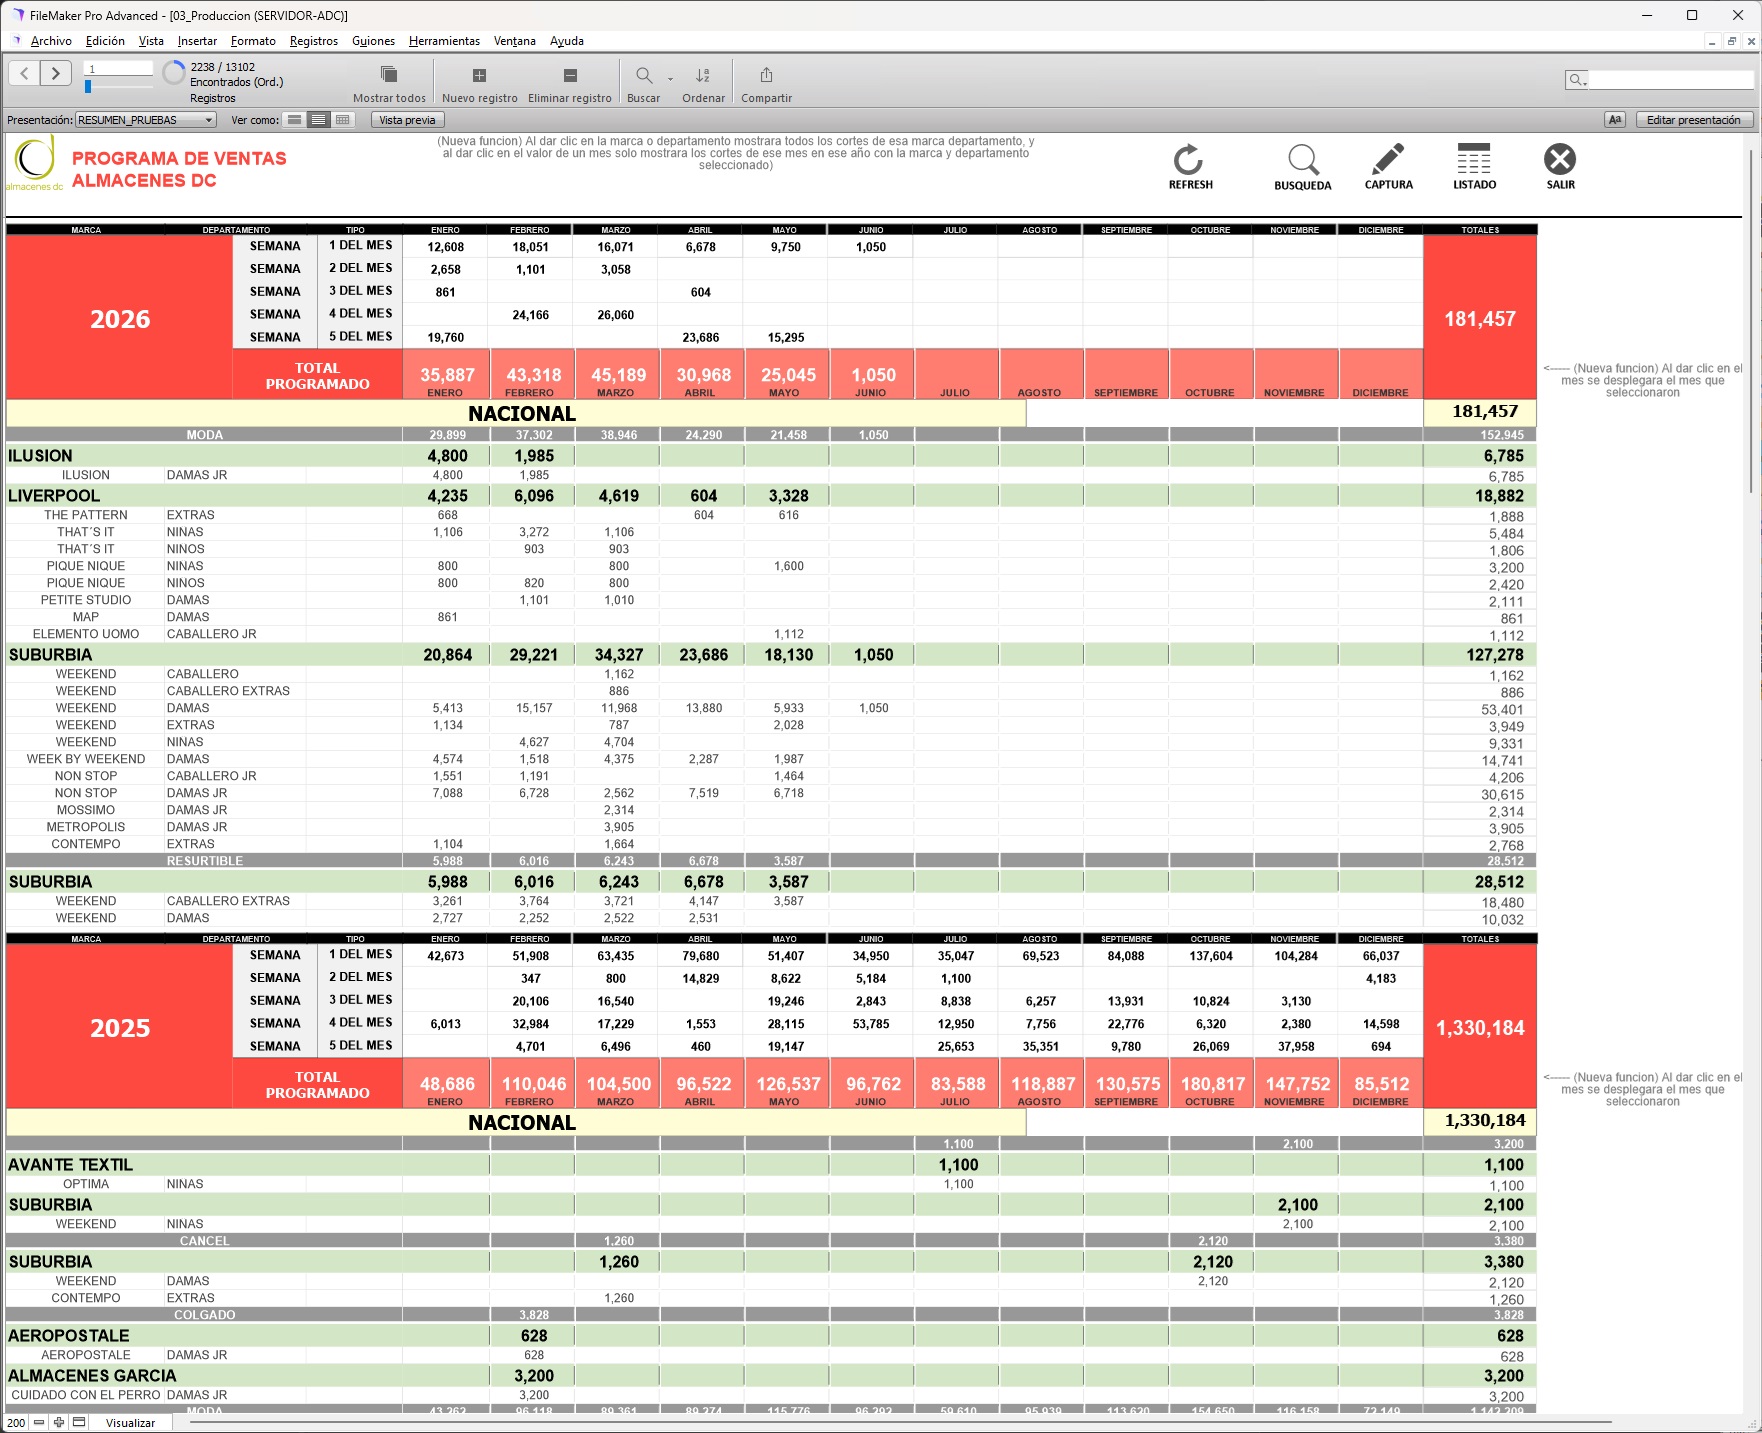
Task: Click the Ordenar sort icon
Action: click(x=703, y=76)
